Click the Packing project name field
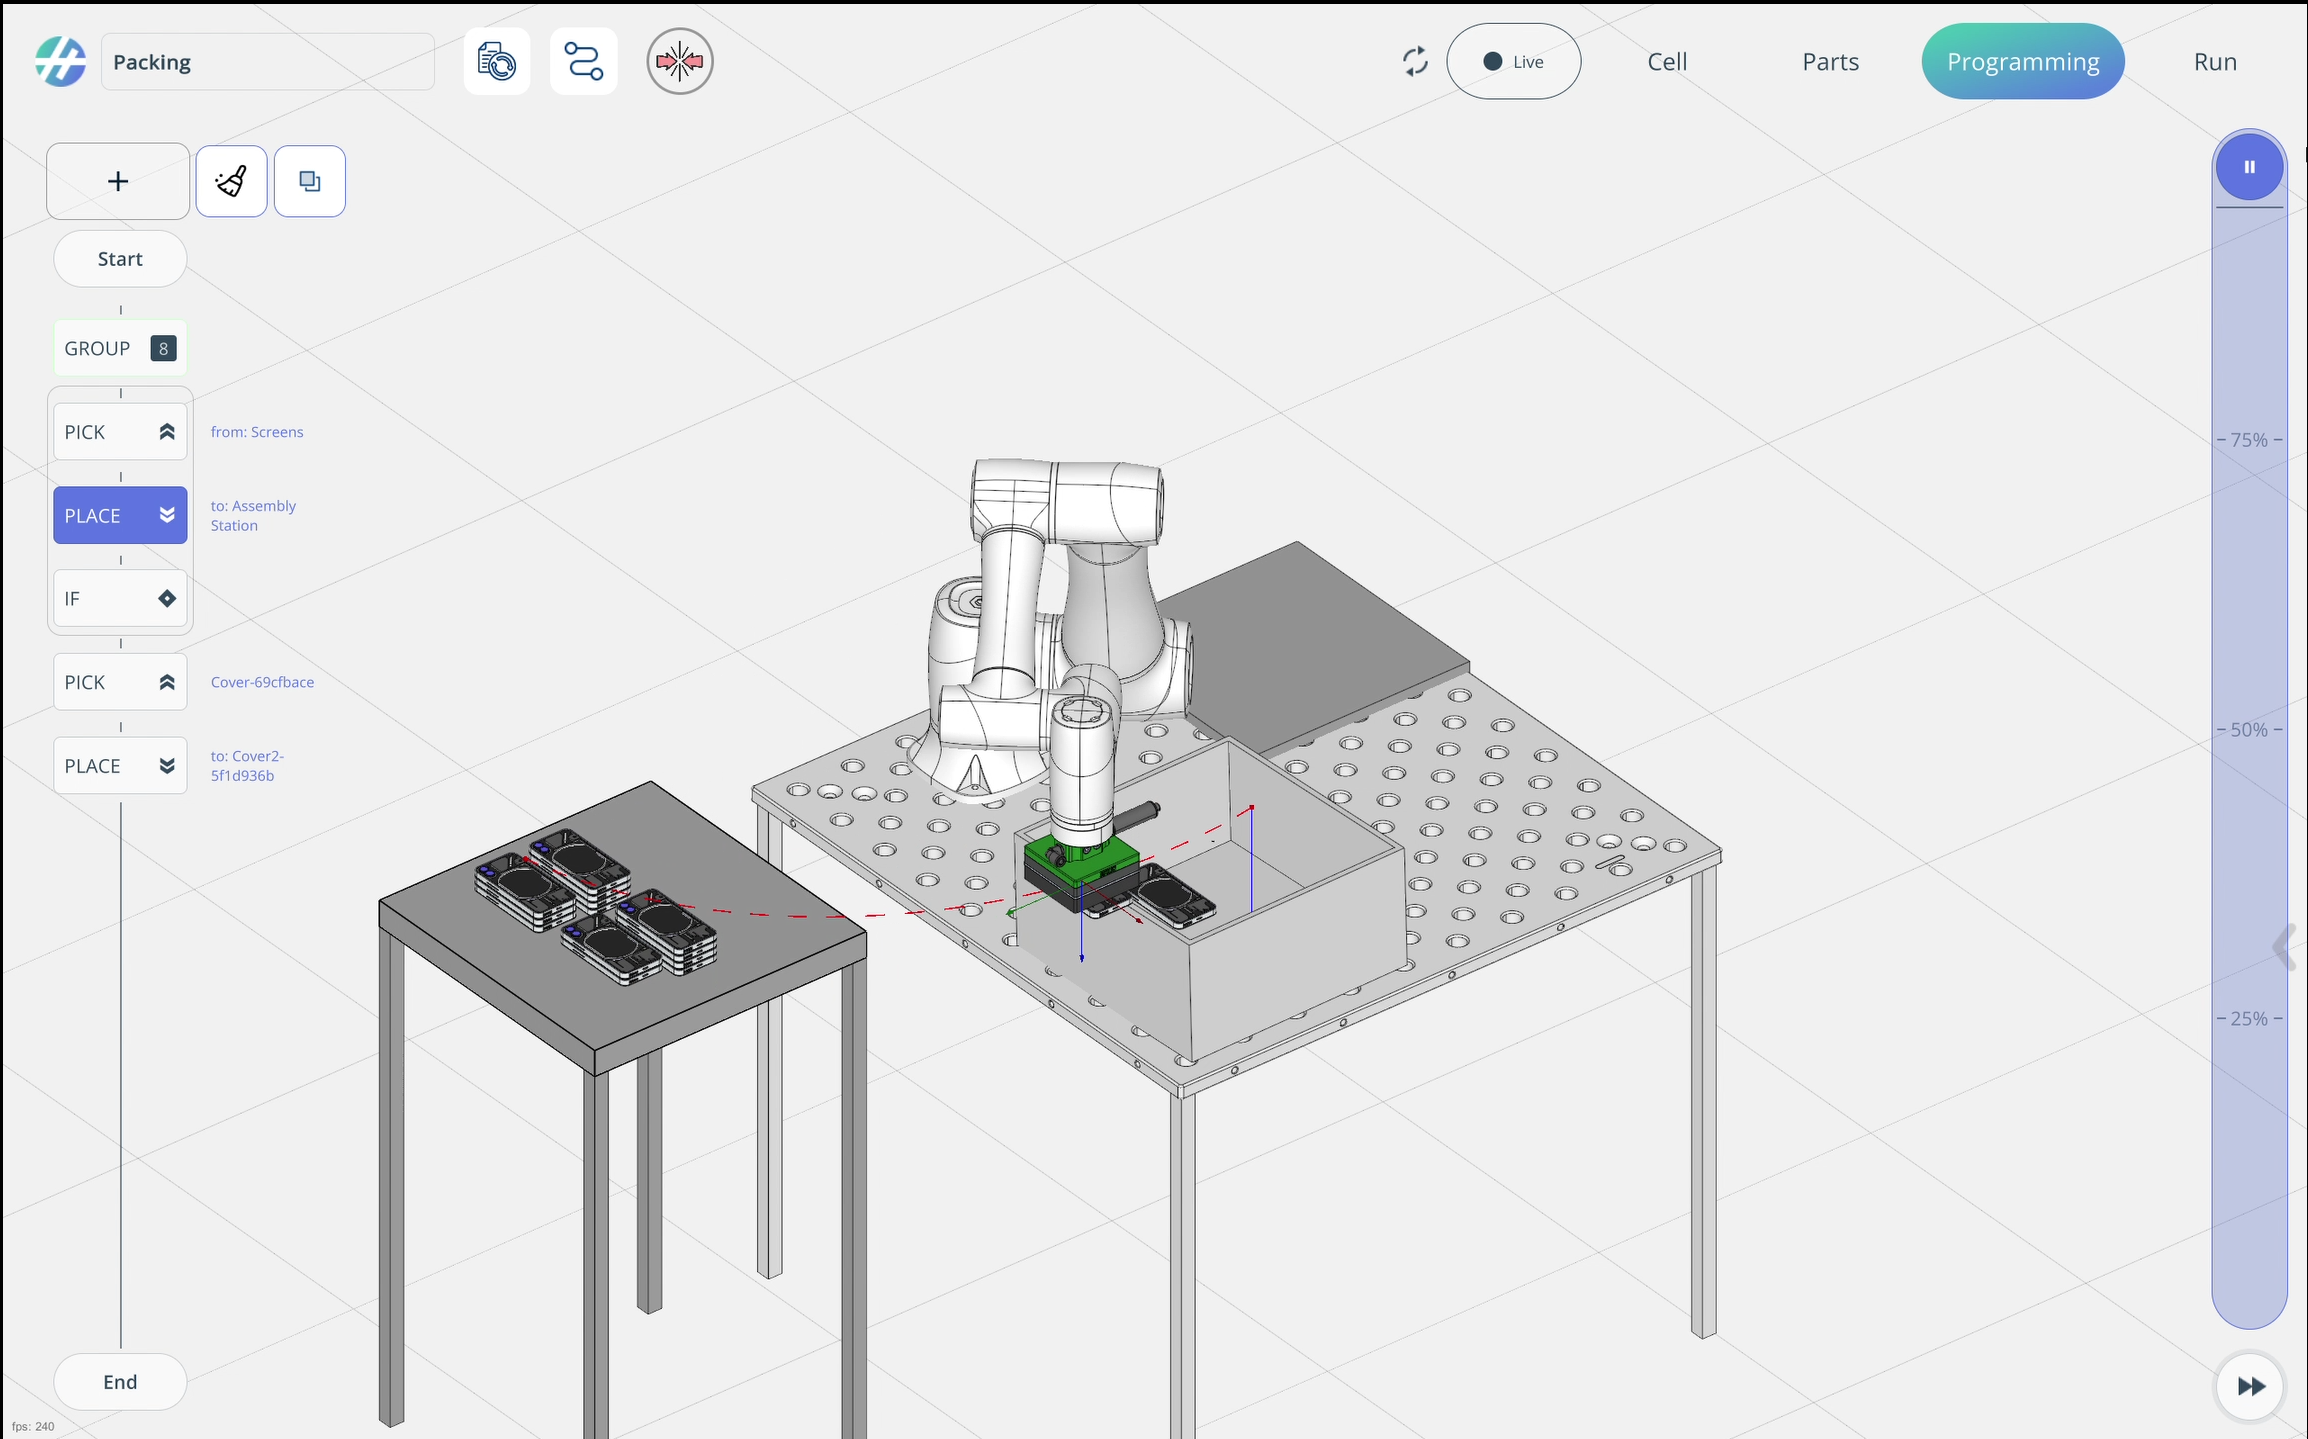2308x1439 pixels. coord(267,62)
